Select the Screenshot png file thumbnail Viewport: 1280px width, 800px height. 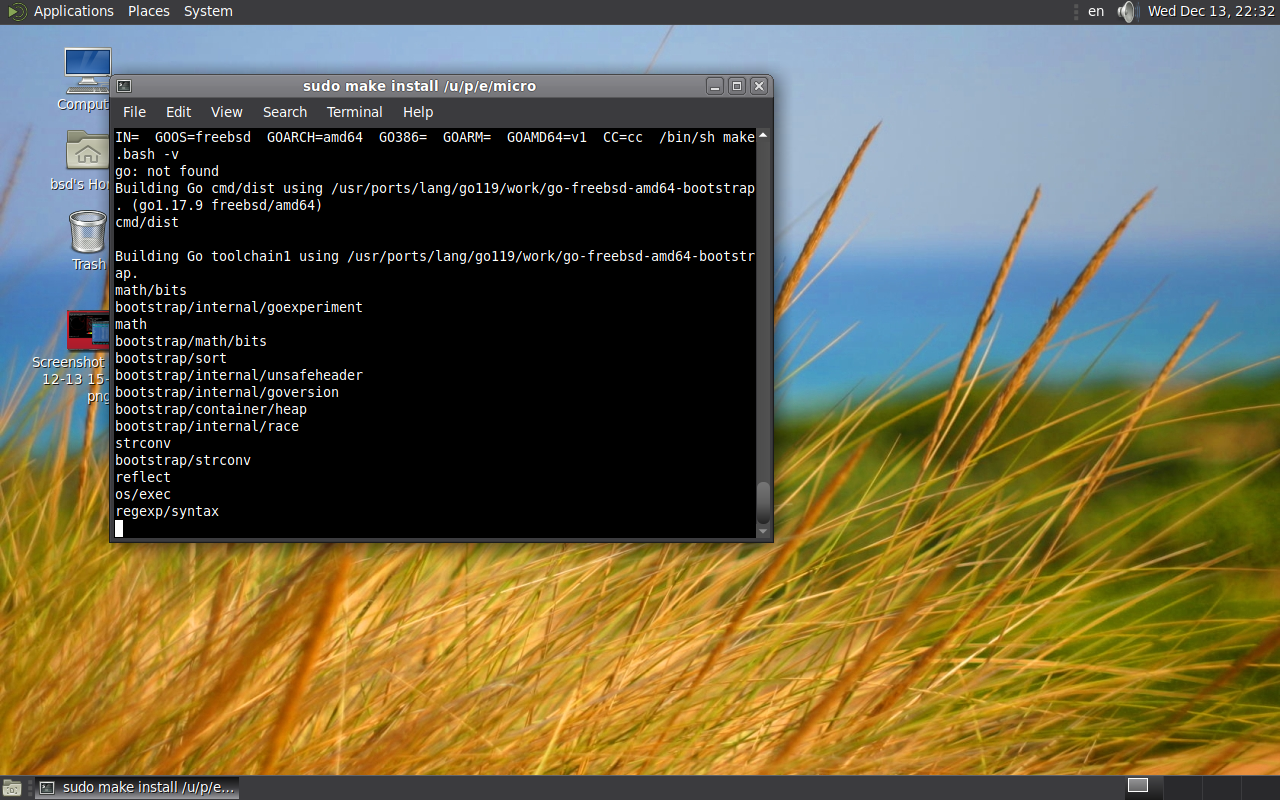click(88, 330)
